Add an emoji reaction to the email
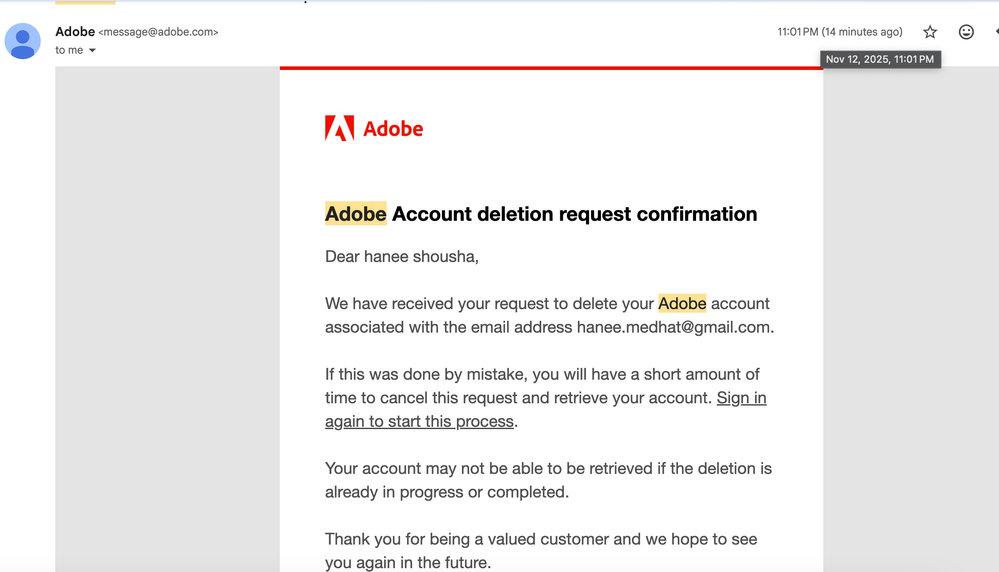The width and height of the screenshot is (999, 572). [x=966, y=32]
